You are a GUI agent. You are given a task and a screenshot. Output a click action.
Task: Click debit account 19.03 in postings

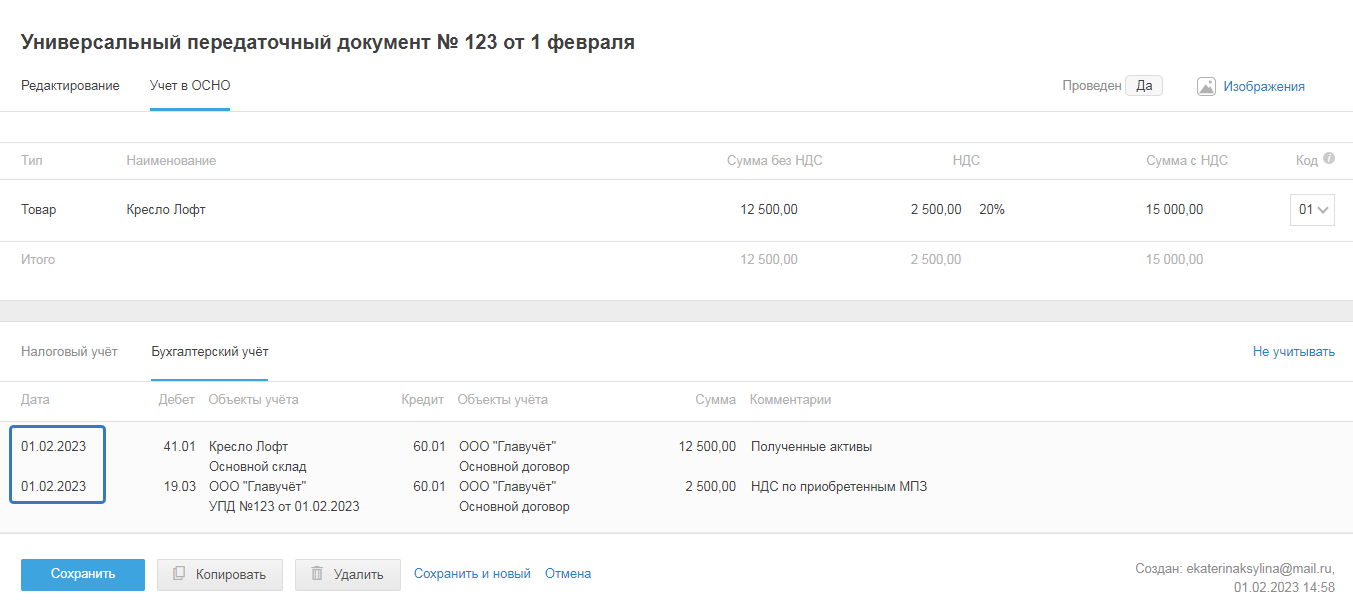point(179,487)
